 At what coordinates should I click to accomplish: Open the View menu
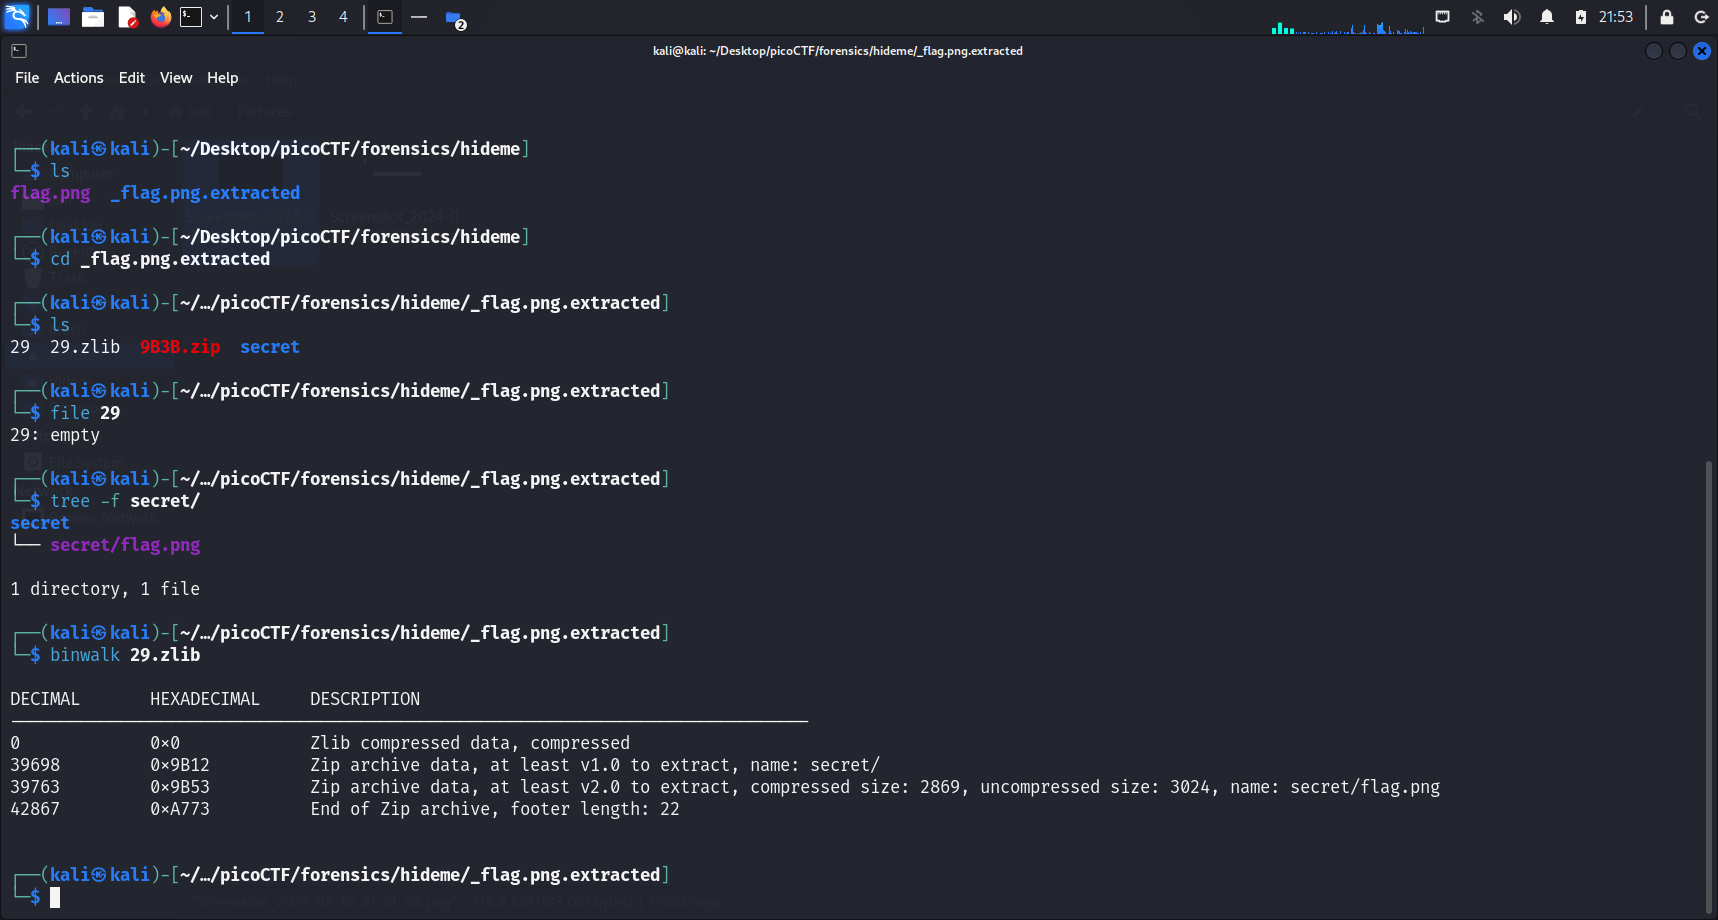(x=176, y=78)
